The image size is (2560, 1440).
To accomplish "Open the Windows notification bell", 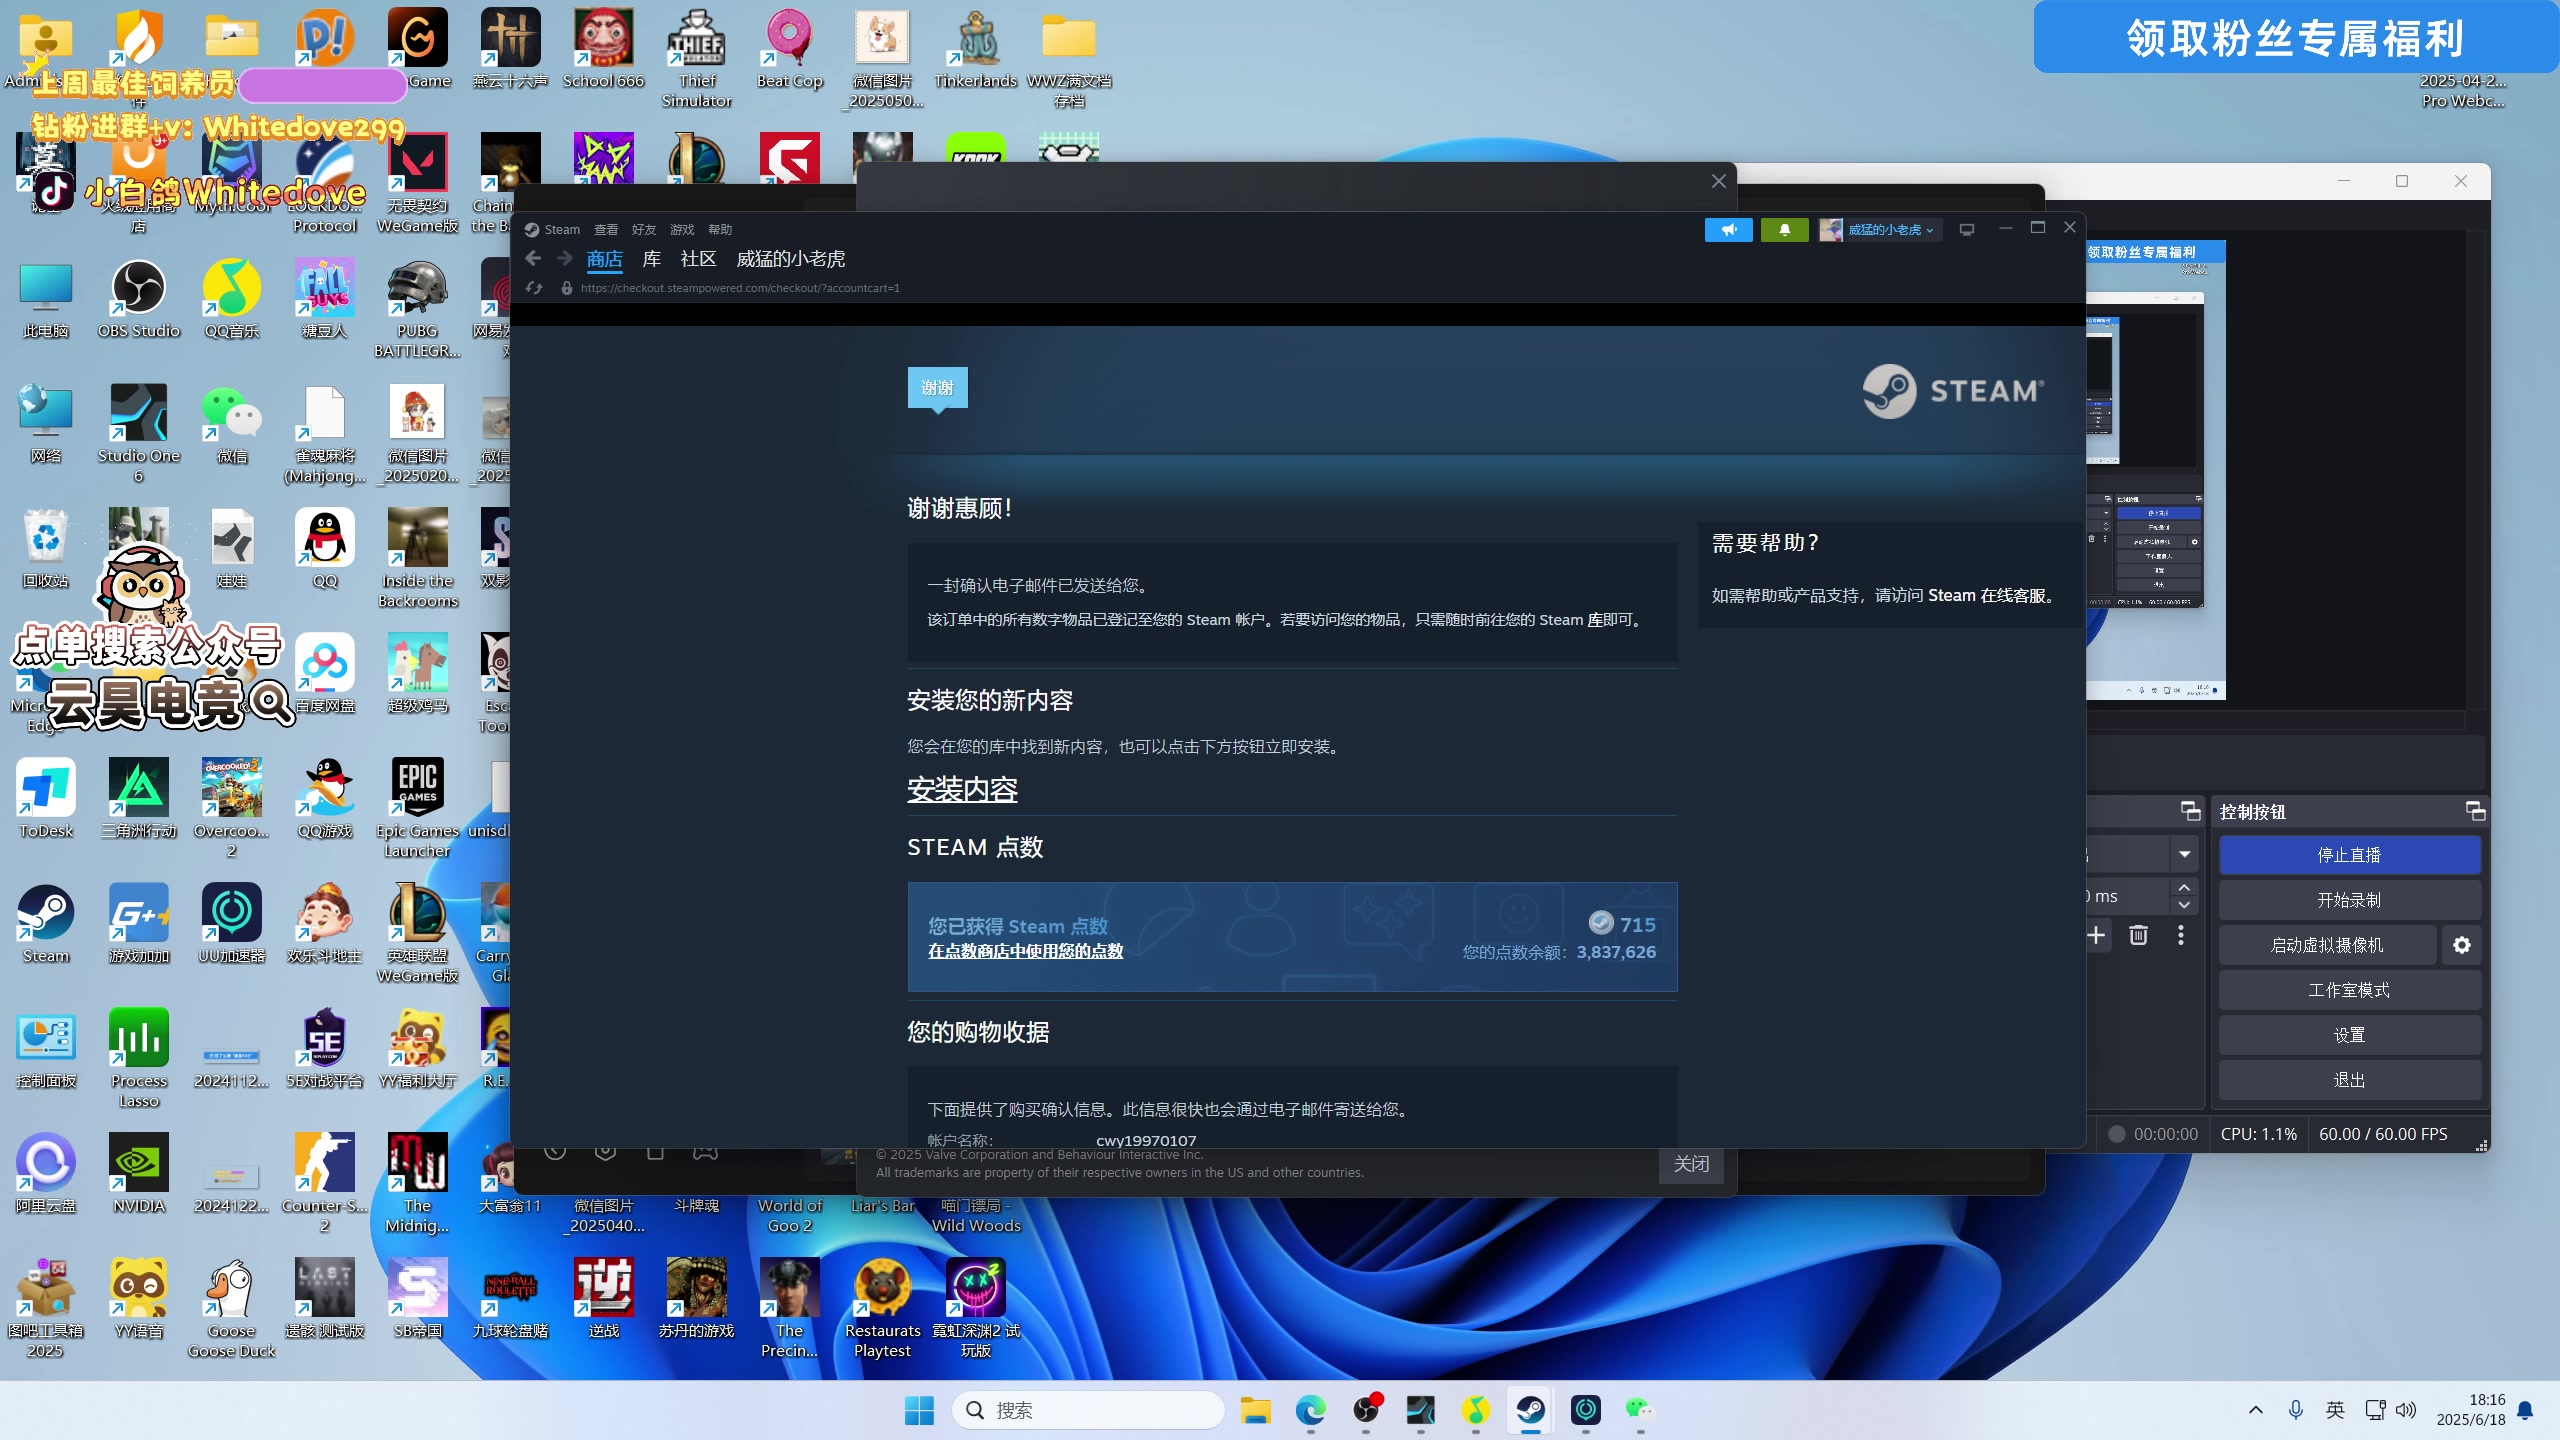I will 2525,1411.
